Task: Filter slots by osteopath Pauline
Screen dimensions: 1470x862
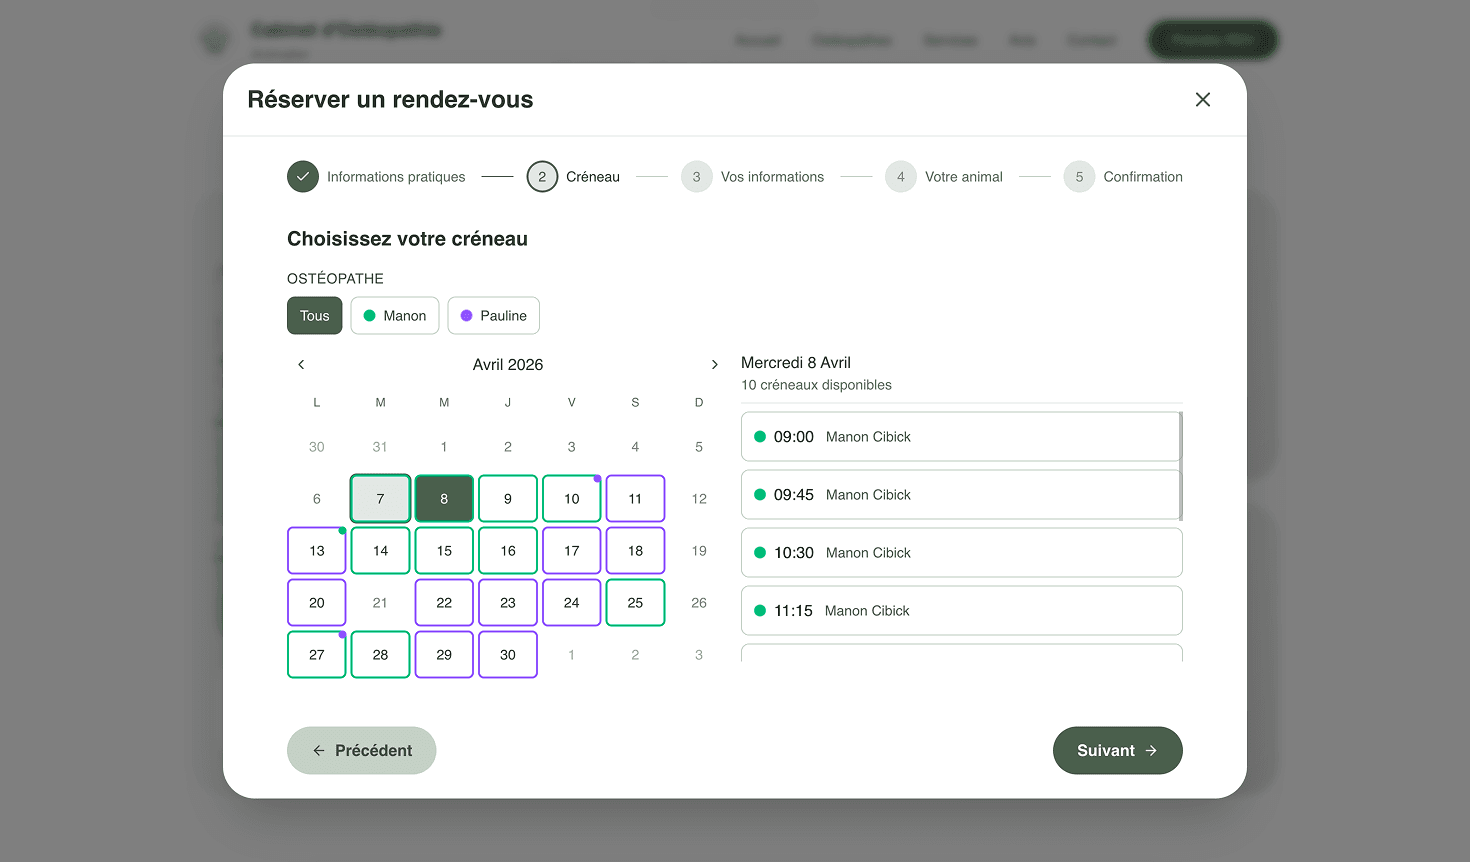Action: [494, 316]
